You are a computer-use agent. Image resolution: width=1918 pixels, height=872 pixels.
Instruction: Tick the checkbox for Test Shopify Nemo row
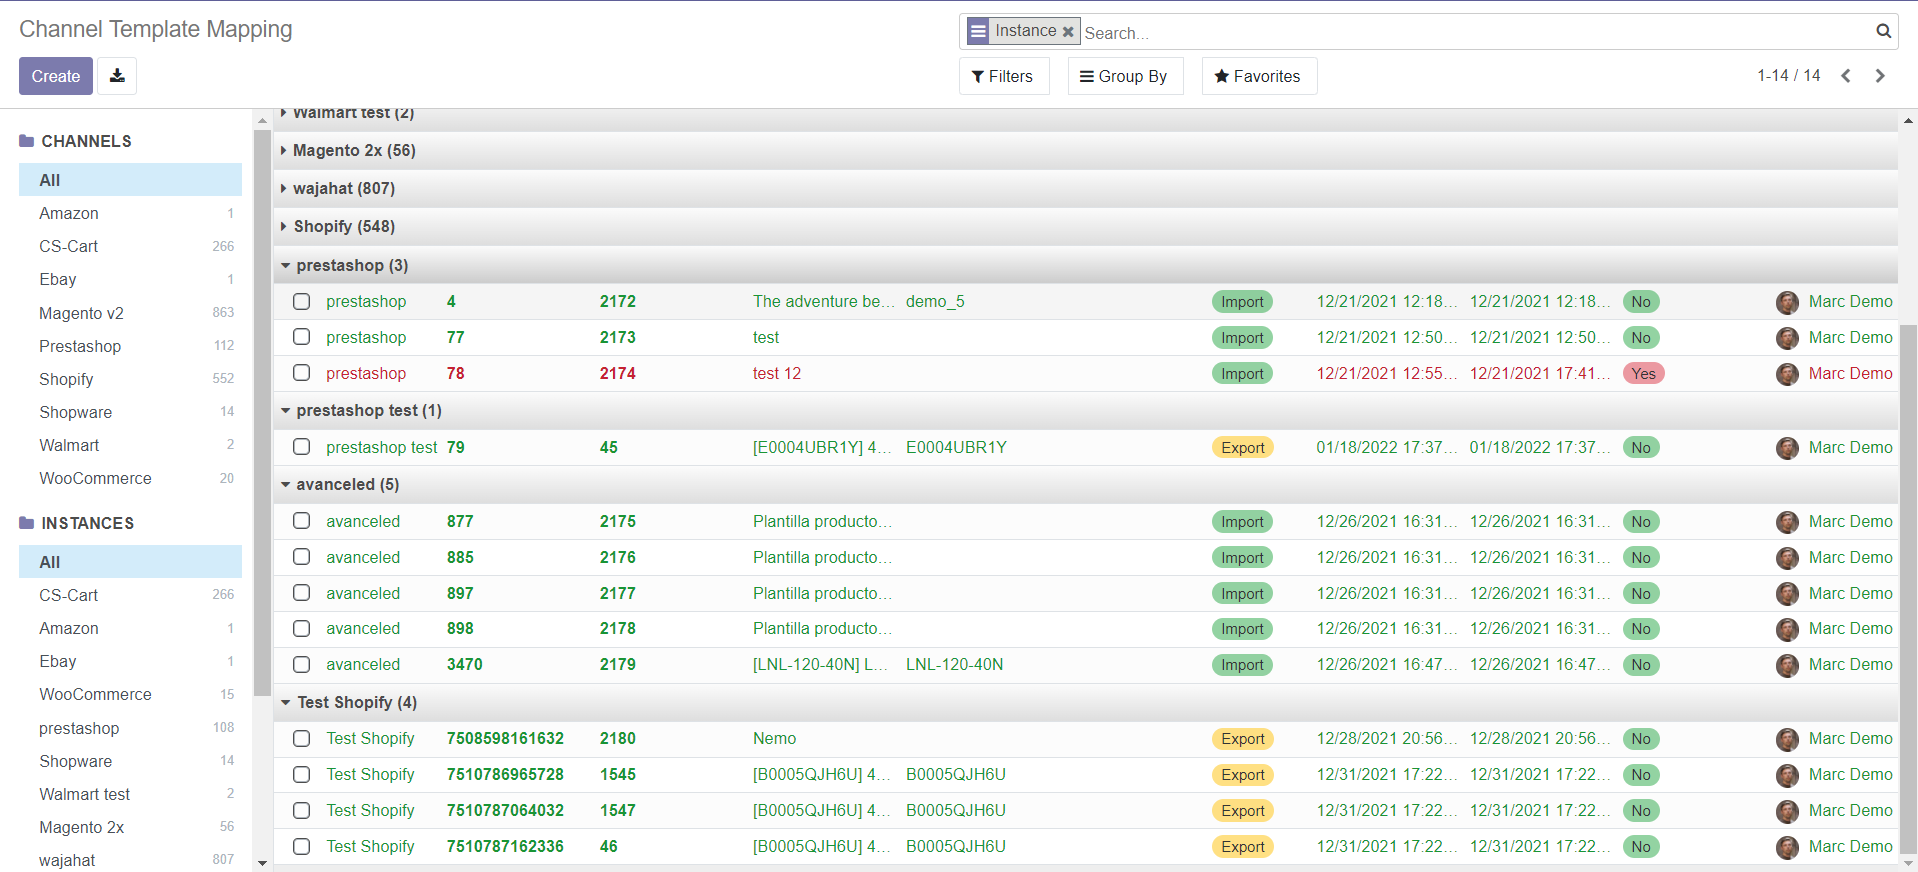click(x=301, y=738)
